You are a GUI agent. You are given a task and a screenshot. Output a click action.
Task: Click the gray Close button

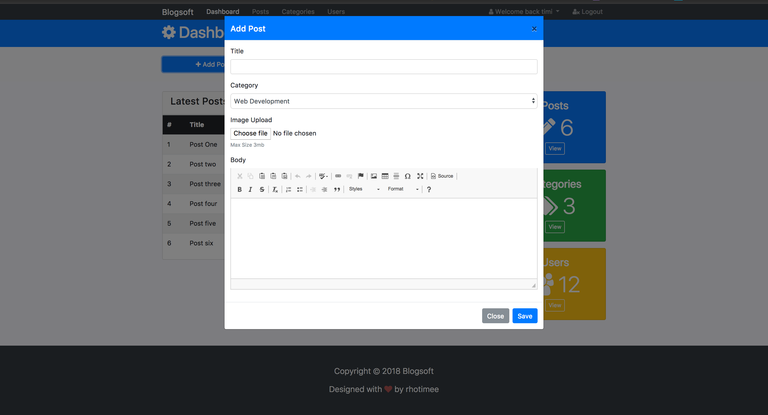click(495, 316)
